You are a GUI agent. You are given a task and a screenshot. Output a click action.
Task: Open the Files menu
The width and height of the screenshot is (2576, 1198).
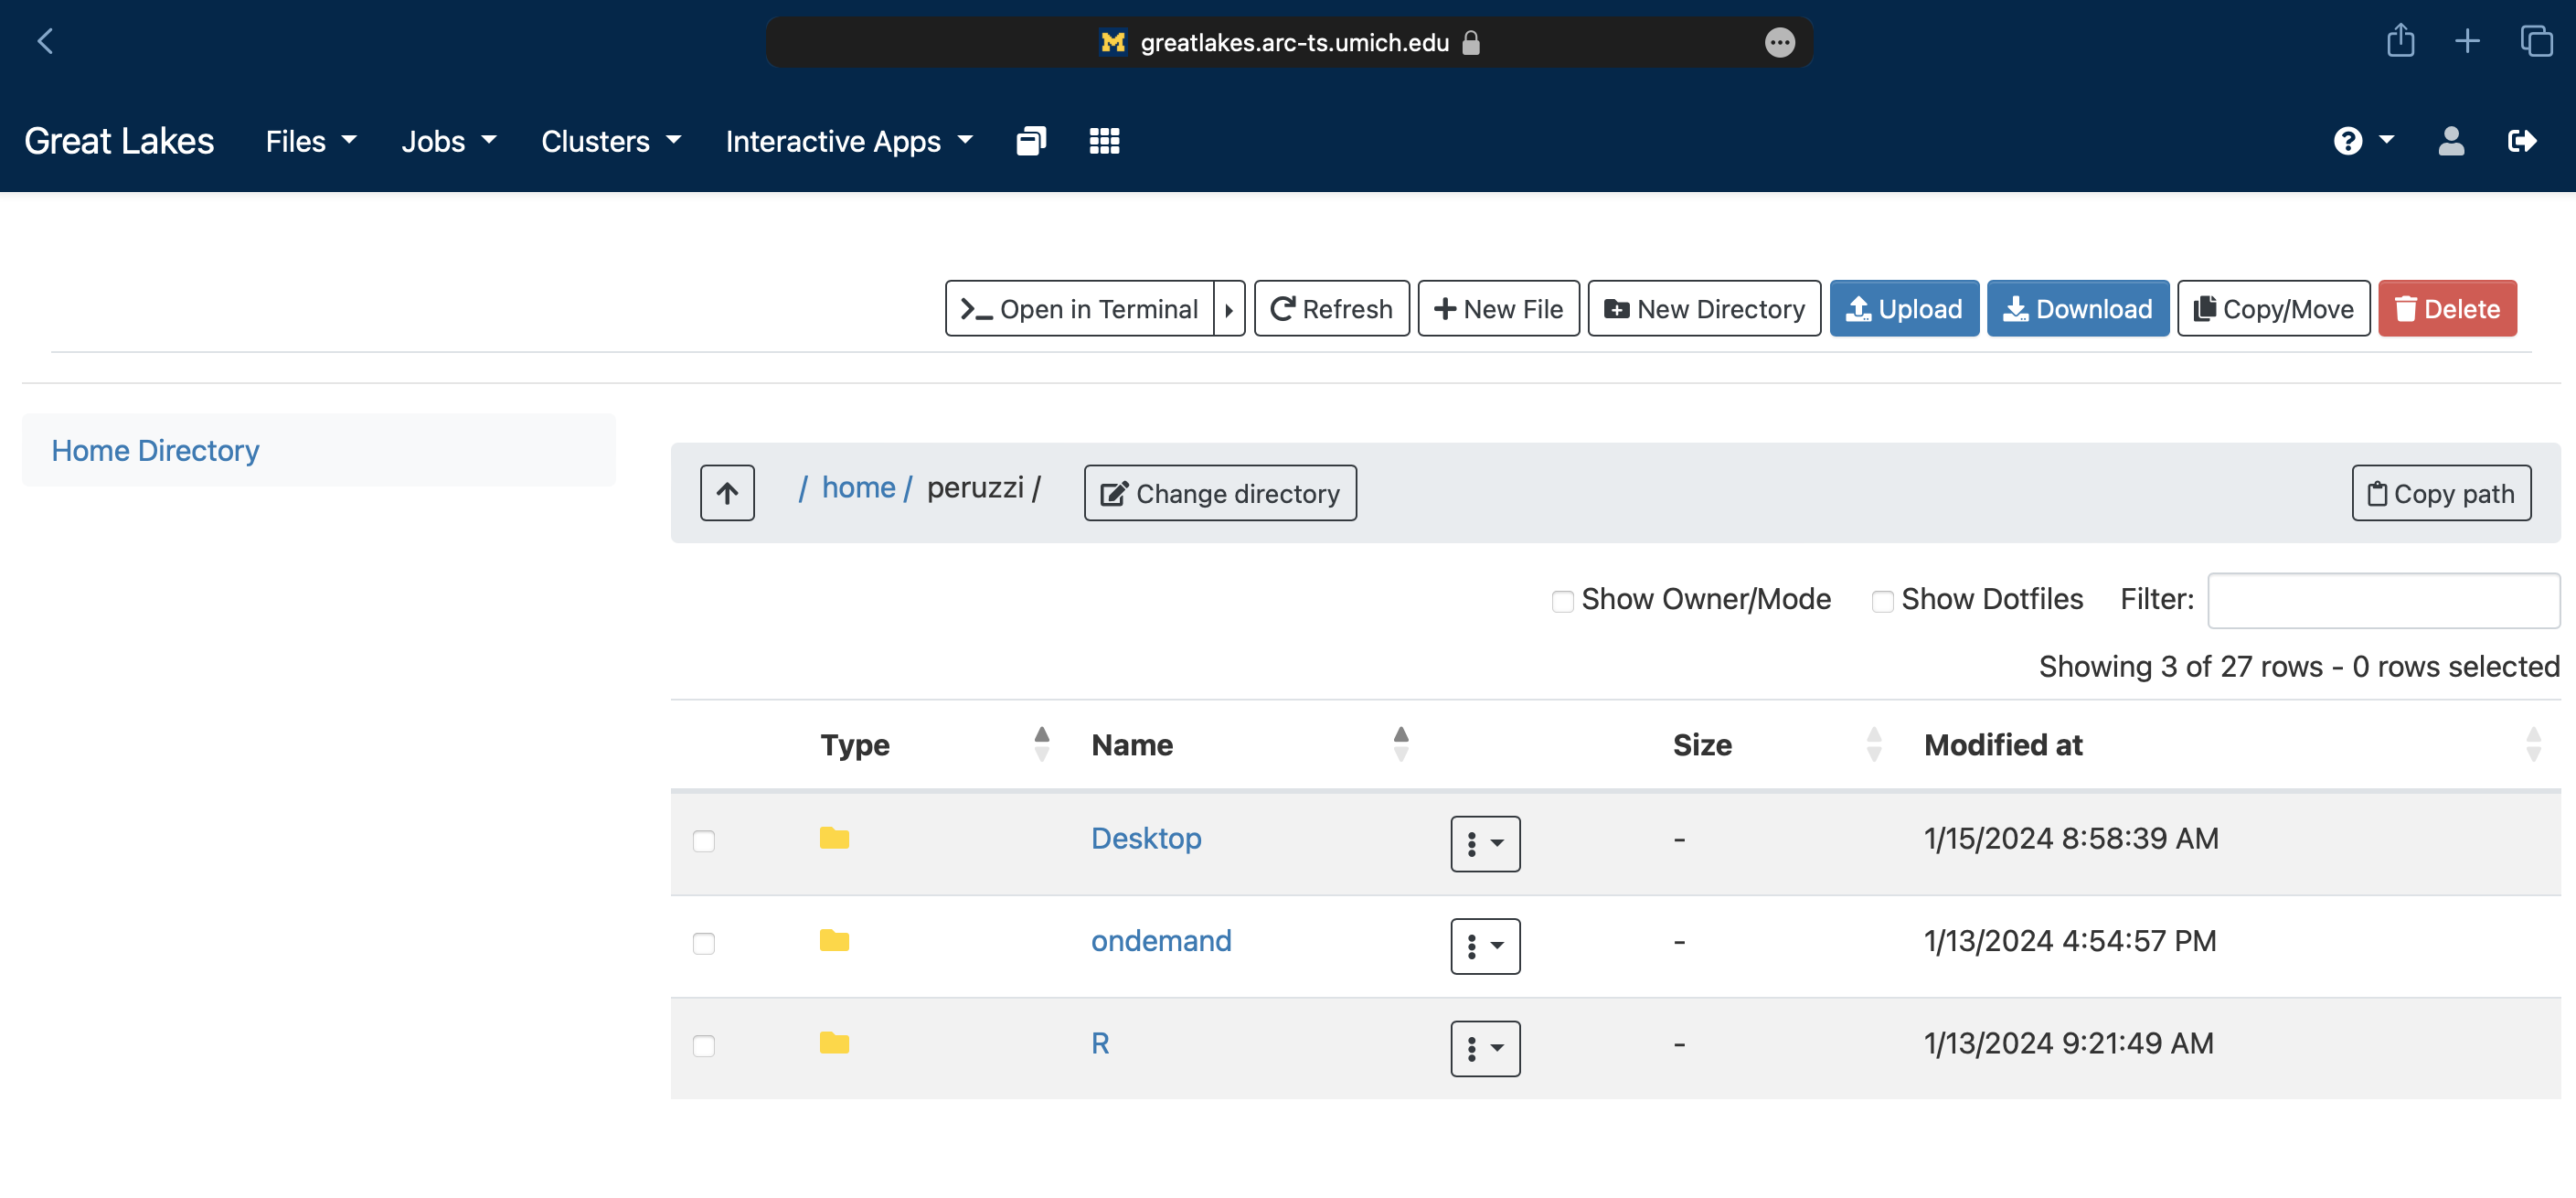point(310,141)
